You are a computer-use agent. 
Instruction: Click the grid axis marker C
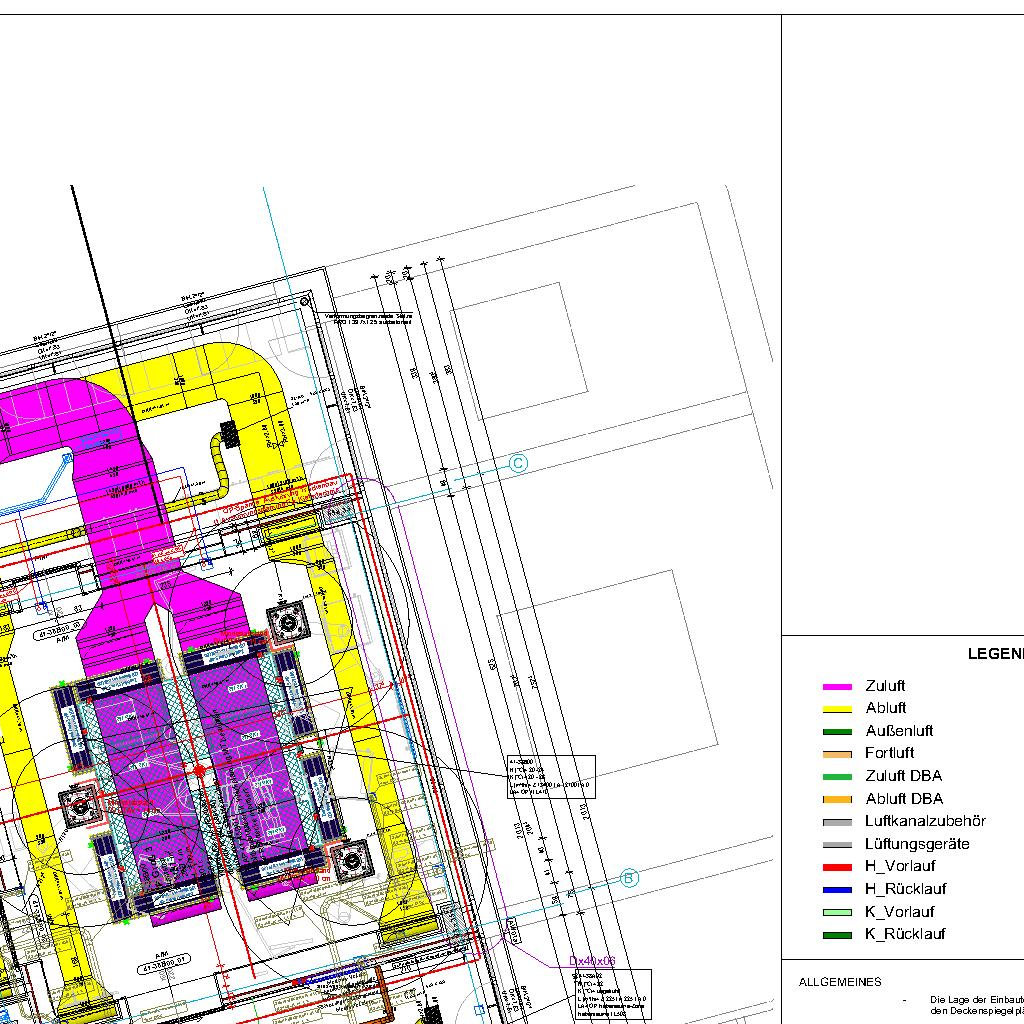[x=519, y=464]
